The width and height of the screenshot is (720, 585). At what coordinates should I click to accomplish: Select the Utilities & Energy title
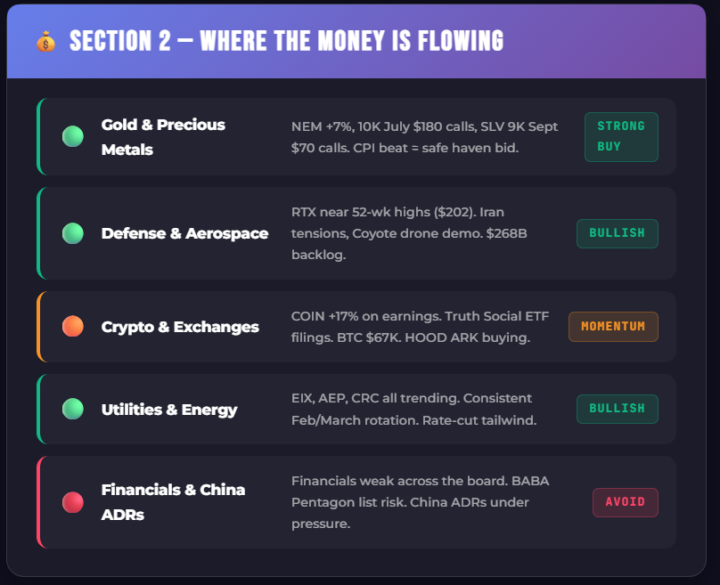point(169,409)
